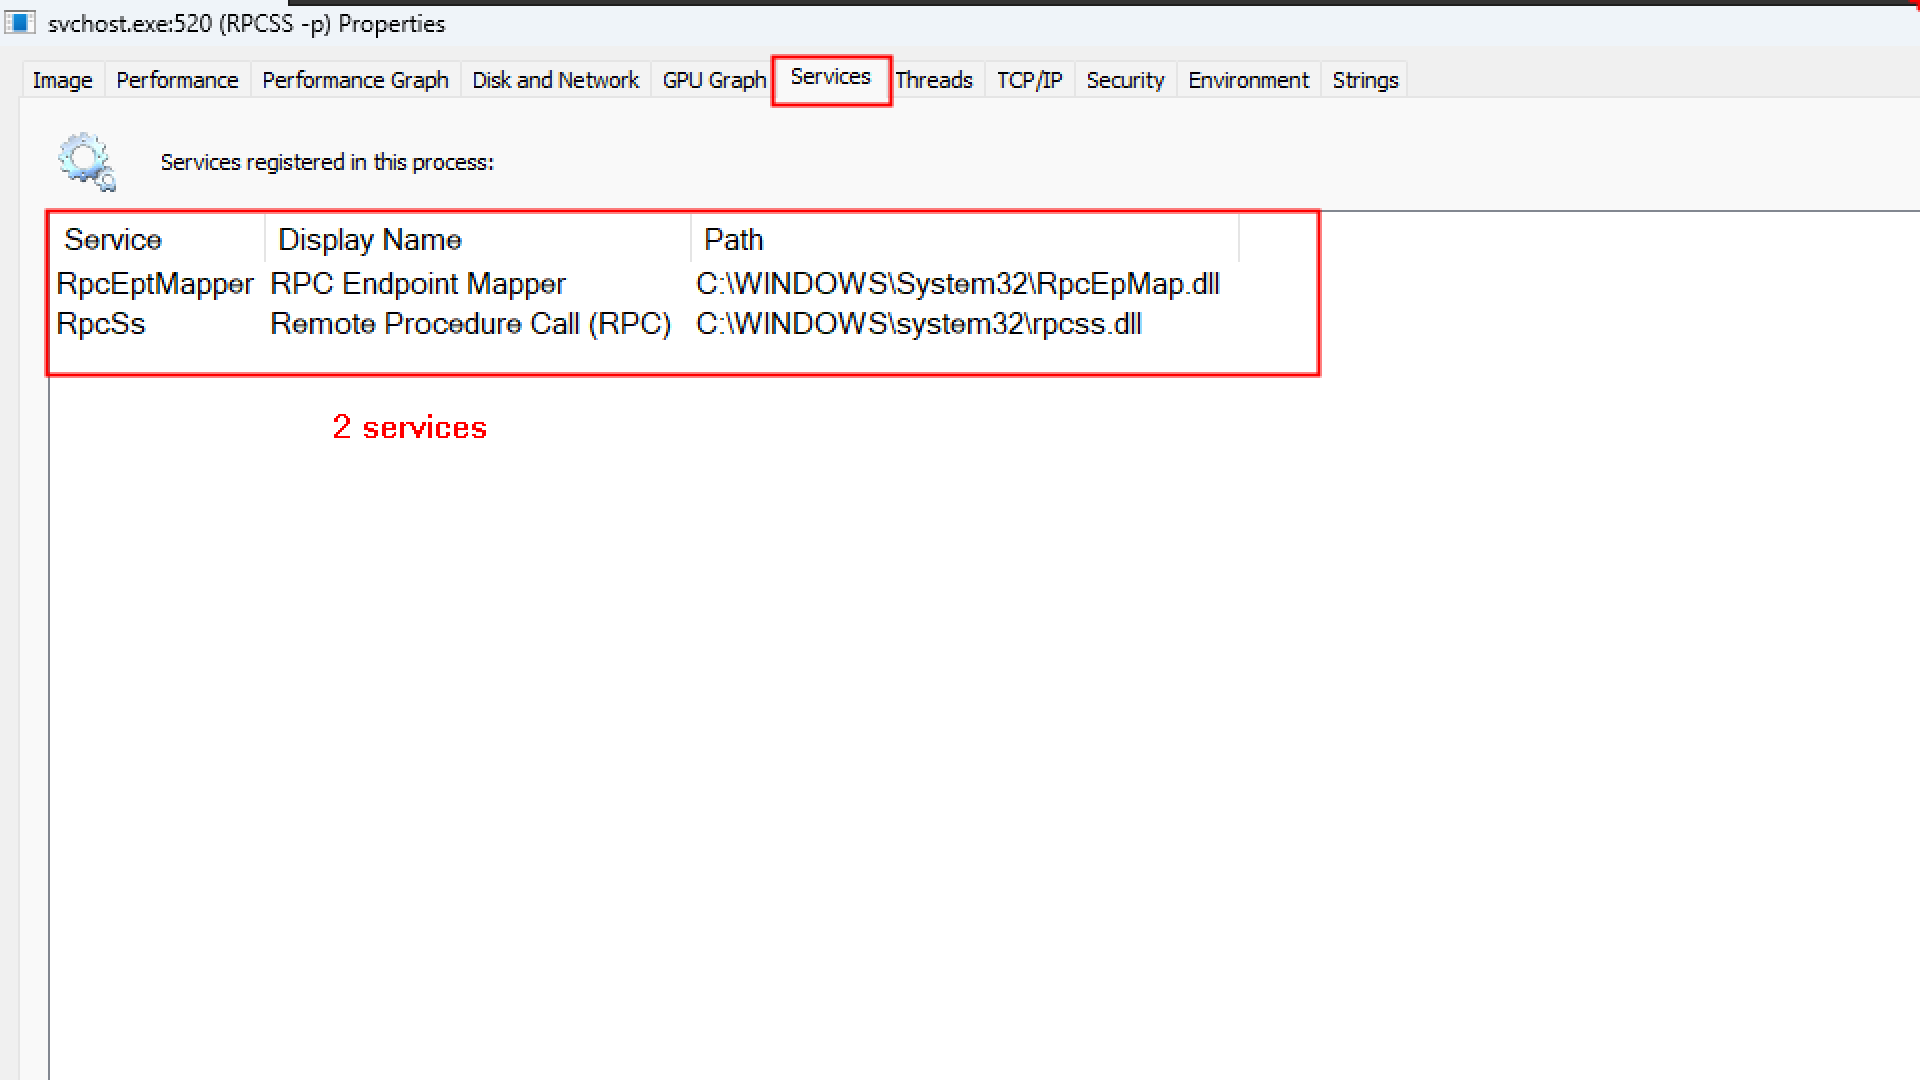
Task: Open the GPU Graph tab
Action: pos(714,80)
